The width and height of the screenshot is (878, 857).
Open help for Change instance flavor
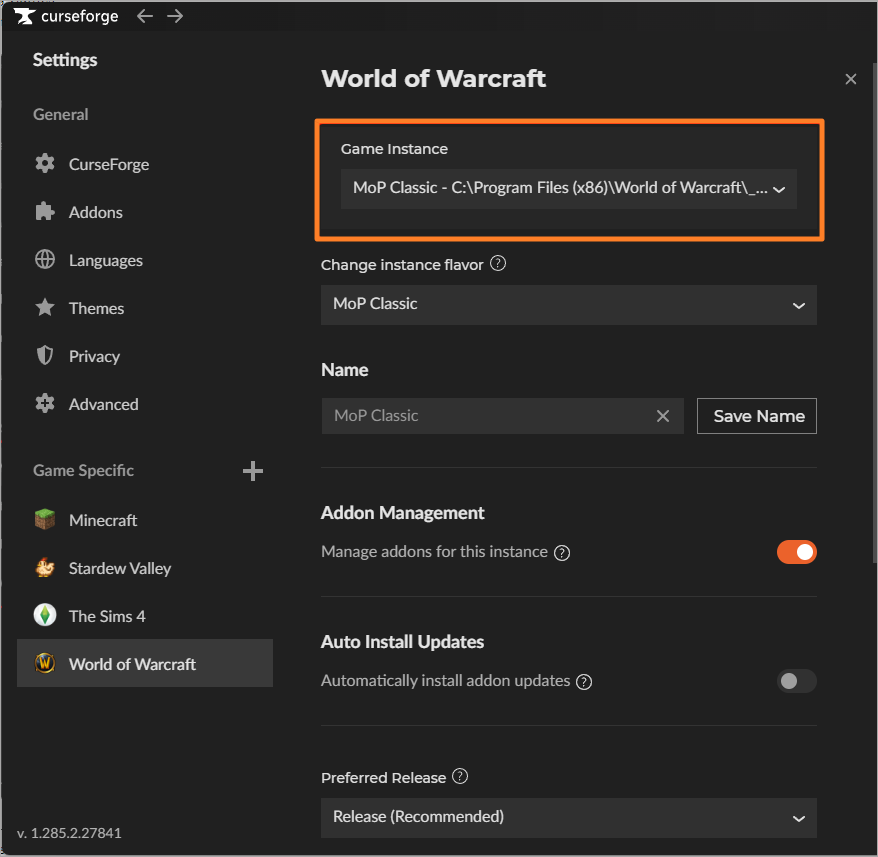[x=498, y=263]
